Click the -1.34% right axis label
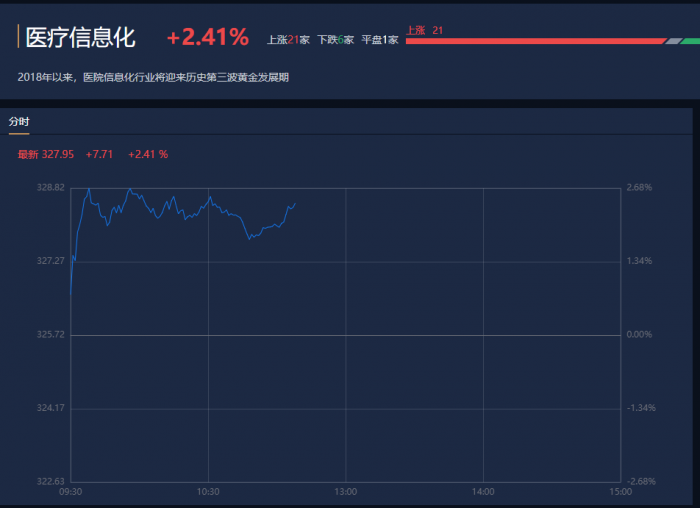Image resolution: width=700 pixels, height=508 pixels. coord(641,408)
